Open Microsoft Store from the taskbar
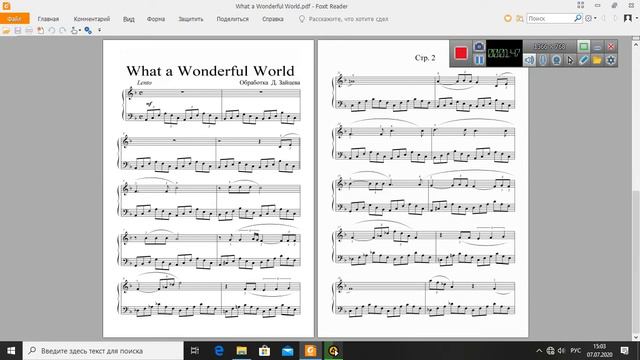The height and width of the screenshot is (360, 640). 264,351
